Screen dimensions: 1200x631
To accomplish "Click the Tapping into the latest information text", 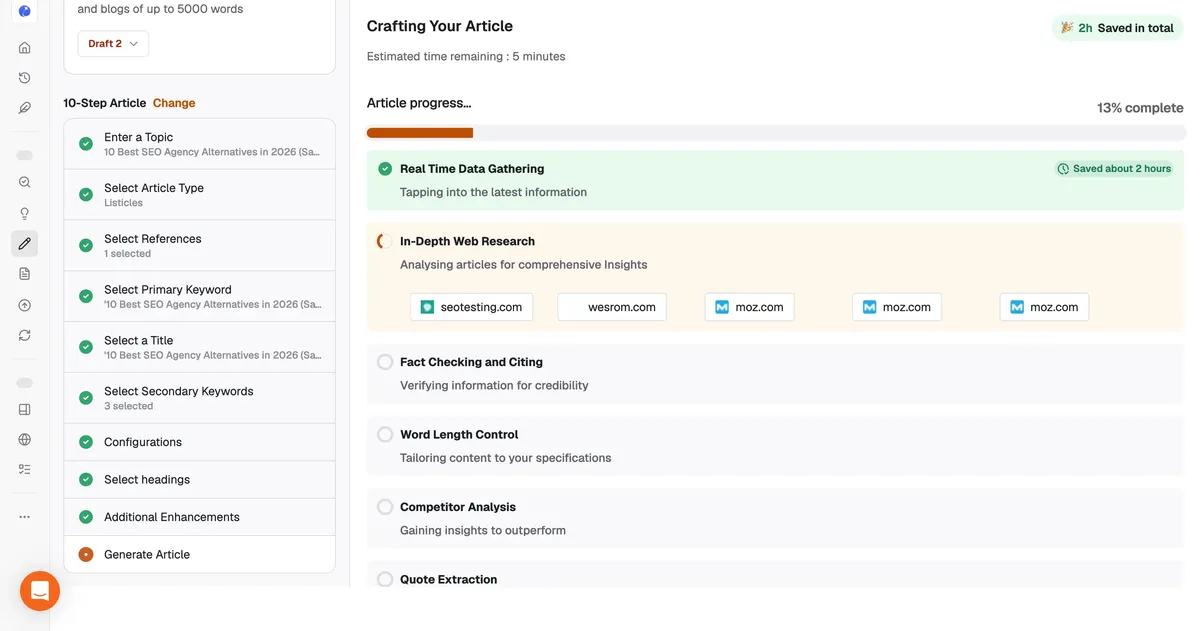I will coord(493,192).
